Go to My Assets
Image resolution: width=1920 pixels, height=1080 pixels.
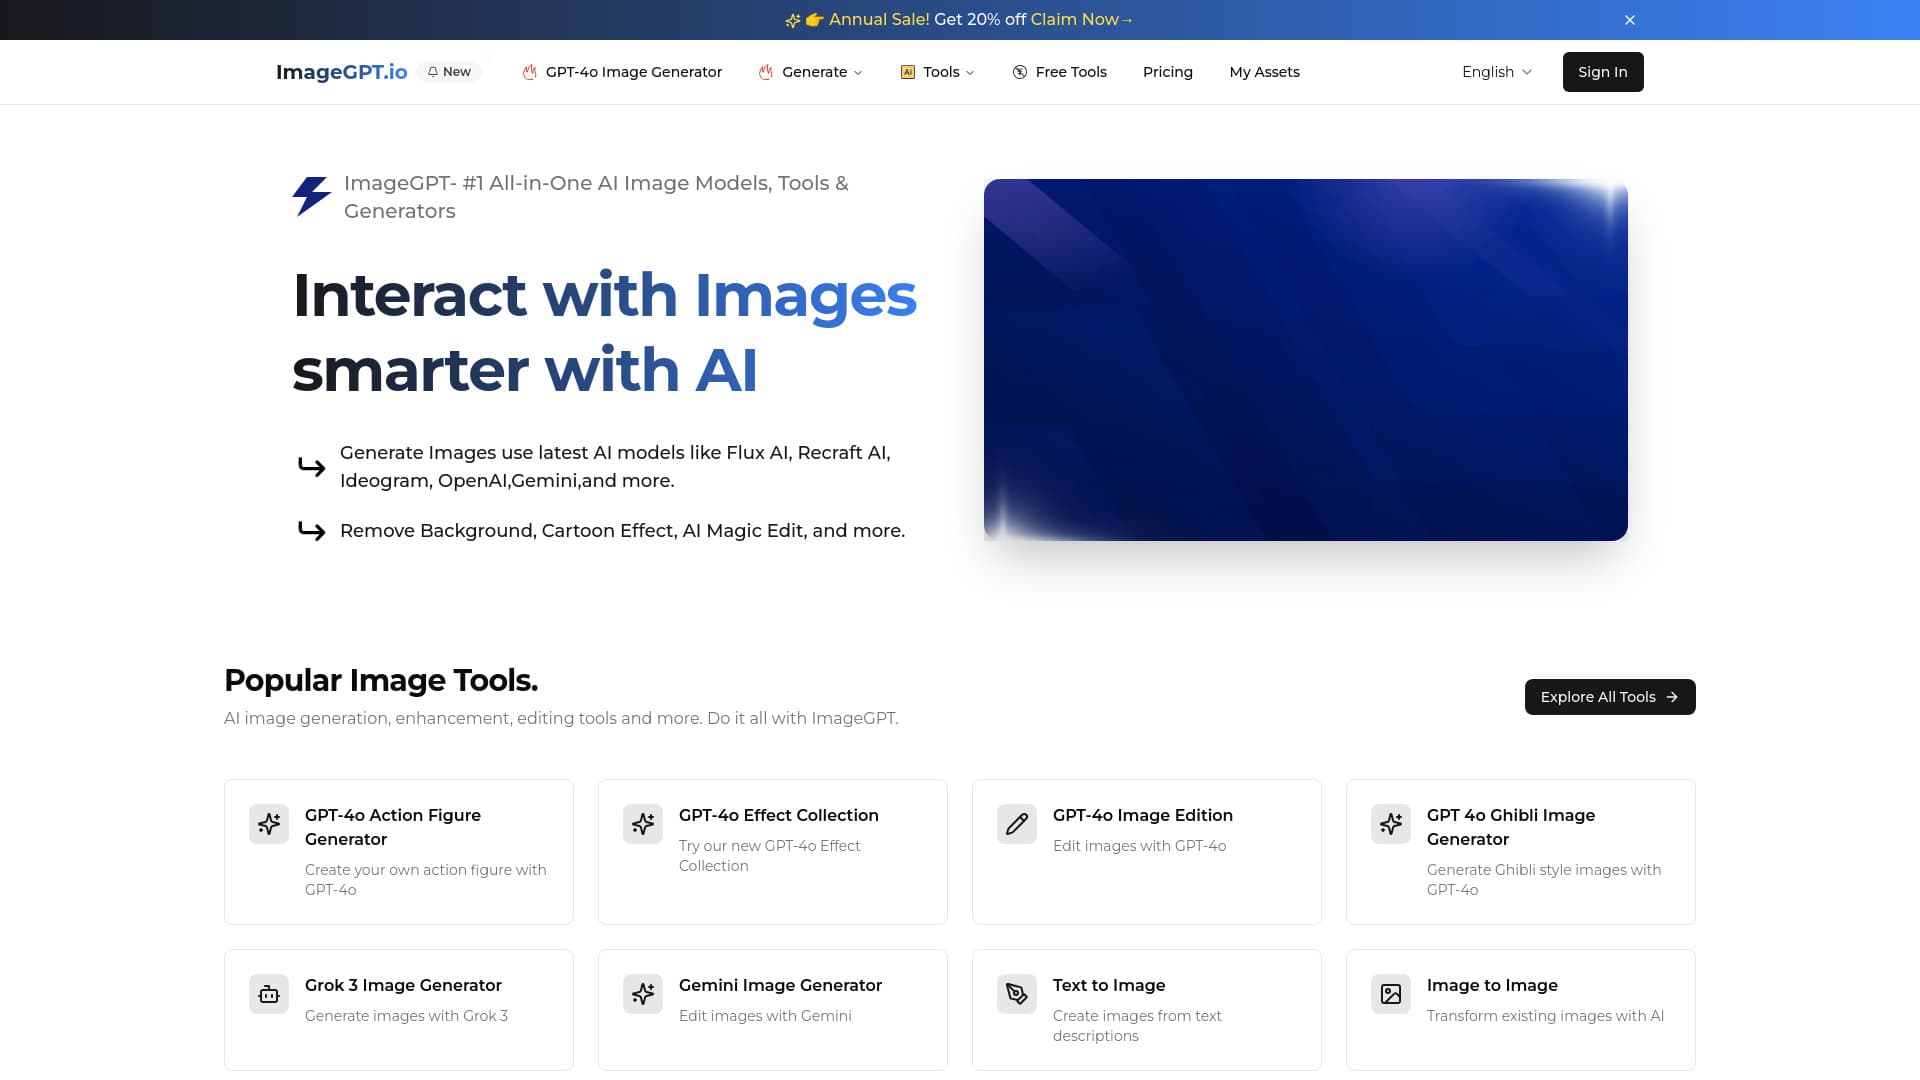click(x=1264, y=71)
